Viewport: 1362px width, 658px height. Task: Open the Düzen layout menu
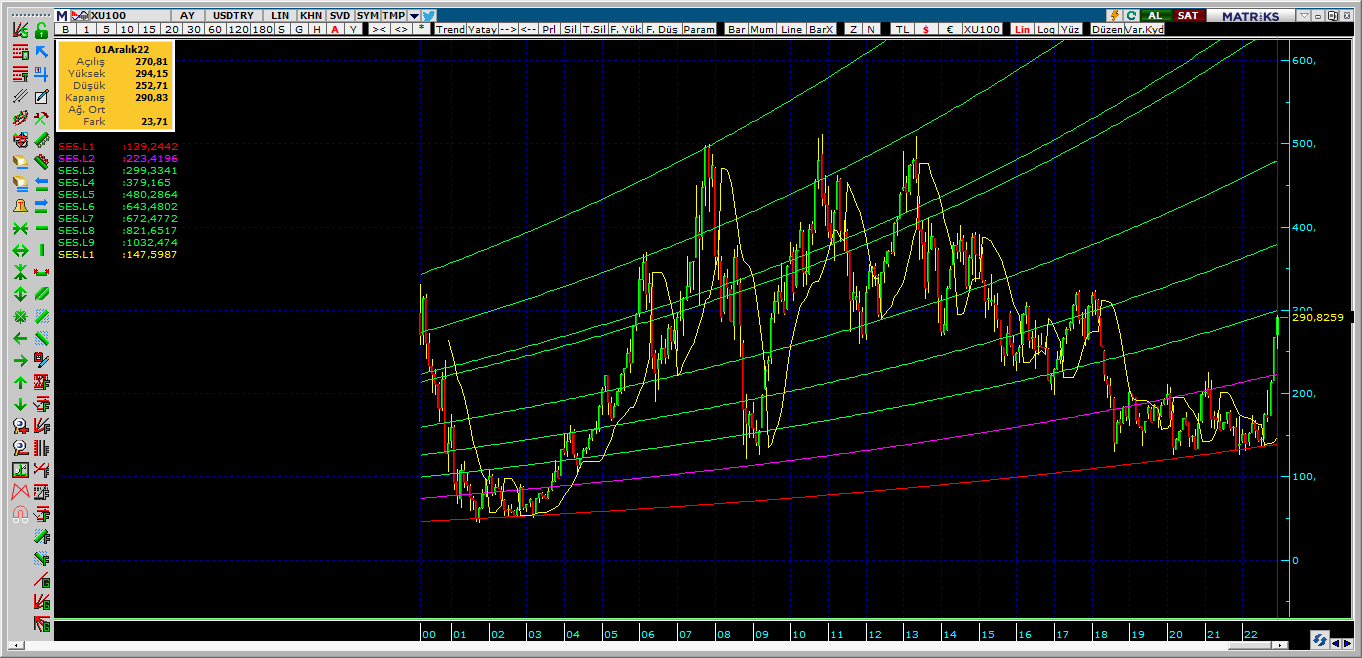click(1107, 29)
